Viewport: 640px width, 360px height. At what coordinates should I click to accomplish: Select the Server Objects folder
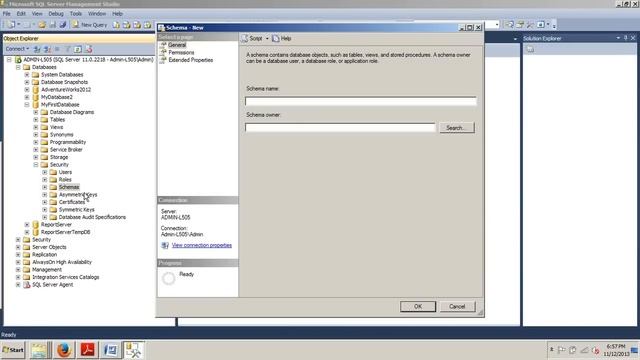(x=49, y=247)
